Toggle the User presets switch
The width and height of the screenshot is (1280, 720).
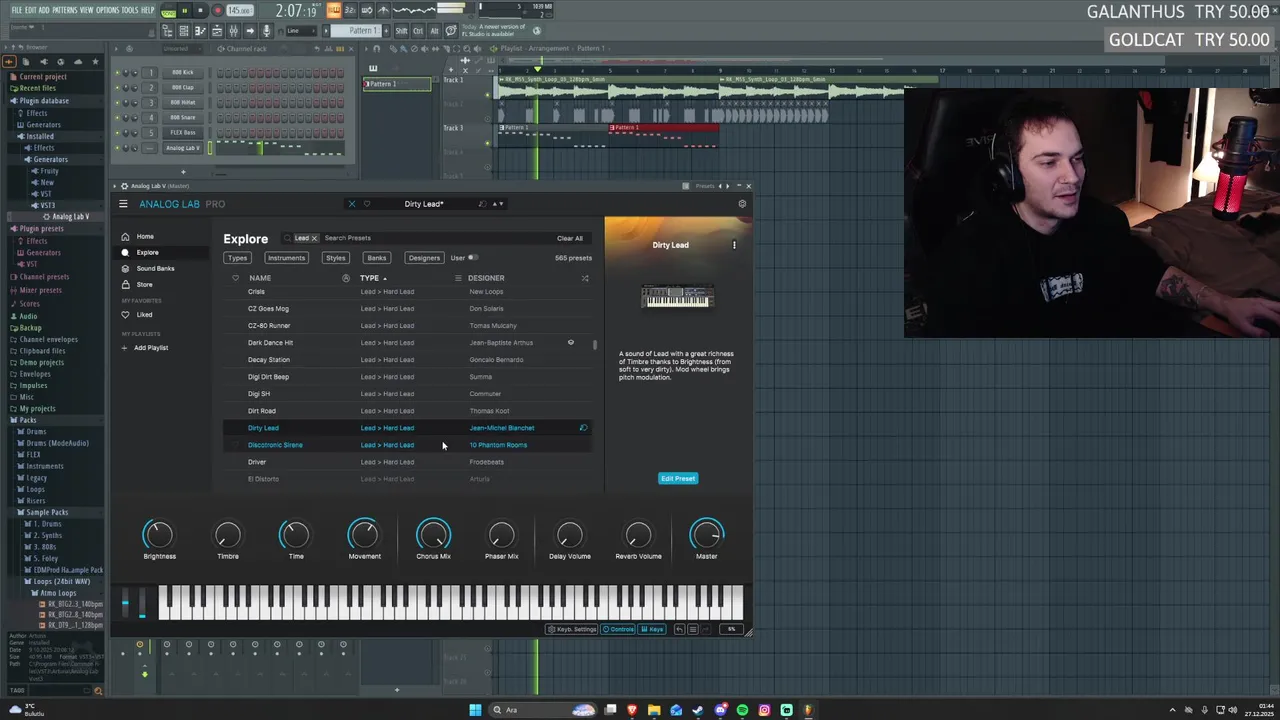coord(472,258)
